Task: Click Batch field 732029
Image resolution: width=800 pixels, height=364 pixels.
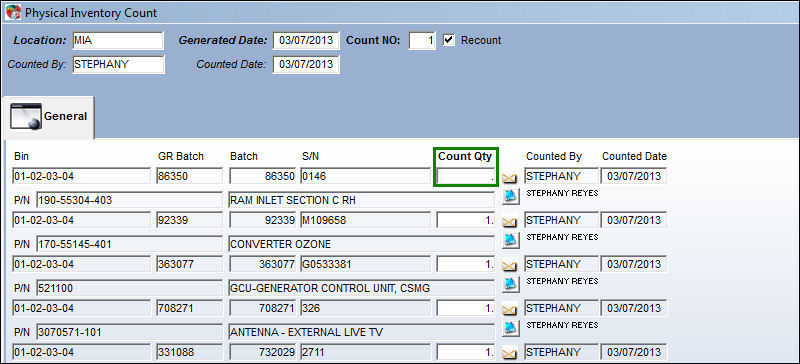Action: click(x=262, y=352)
